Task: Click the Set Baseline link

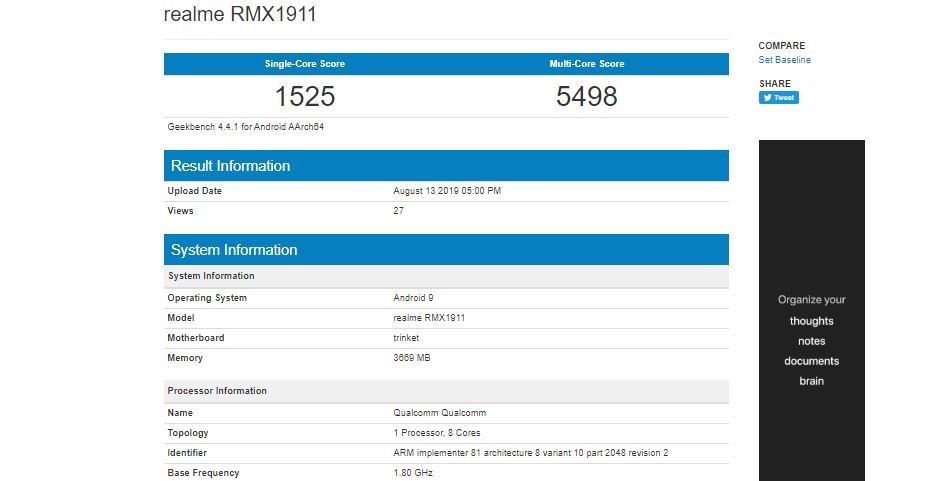Action: 784,59
